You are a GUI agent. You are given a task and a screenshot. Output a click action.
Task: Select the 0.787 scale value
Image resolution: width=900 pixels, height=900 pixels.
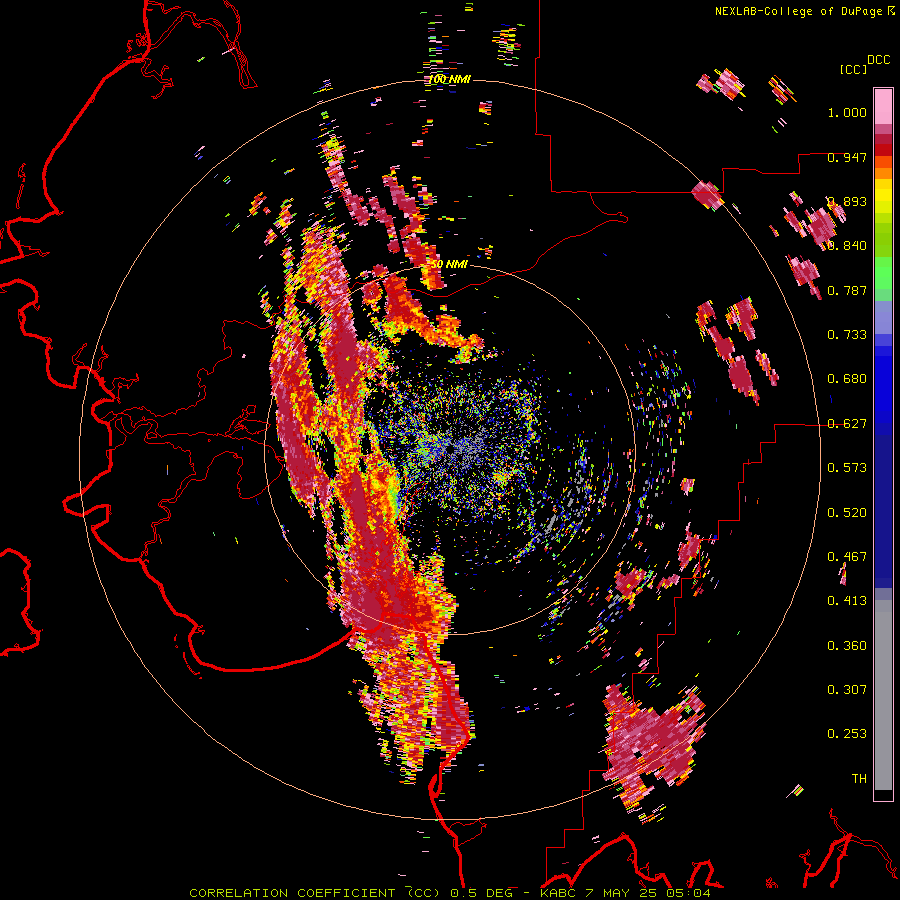847,290
